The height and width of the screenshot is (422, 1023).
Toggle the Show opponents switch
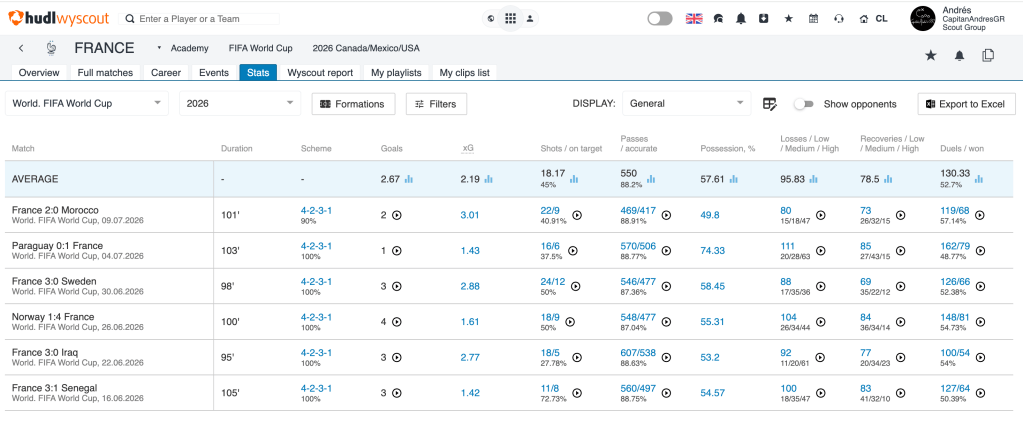coord(804,104)
